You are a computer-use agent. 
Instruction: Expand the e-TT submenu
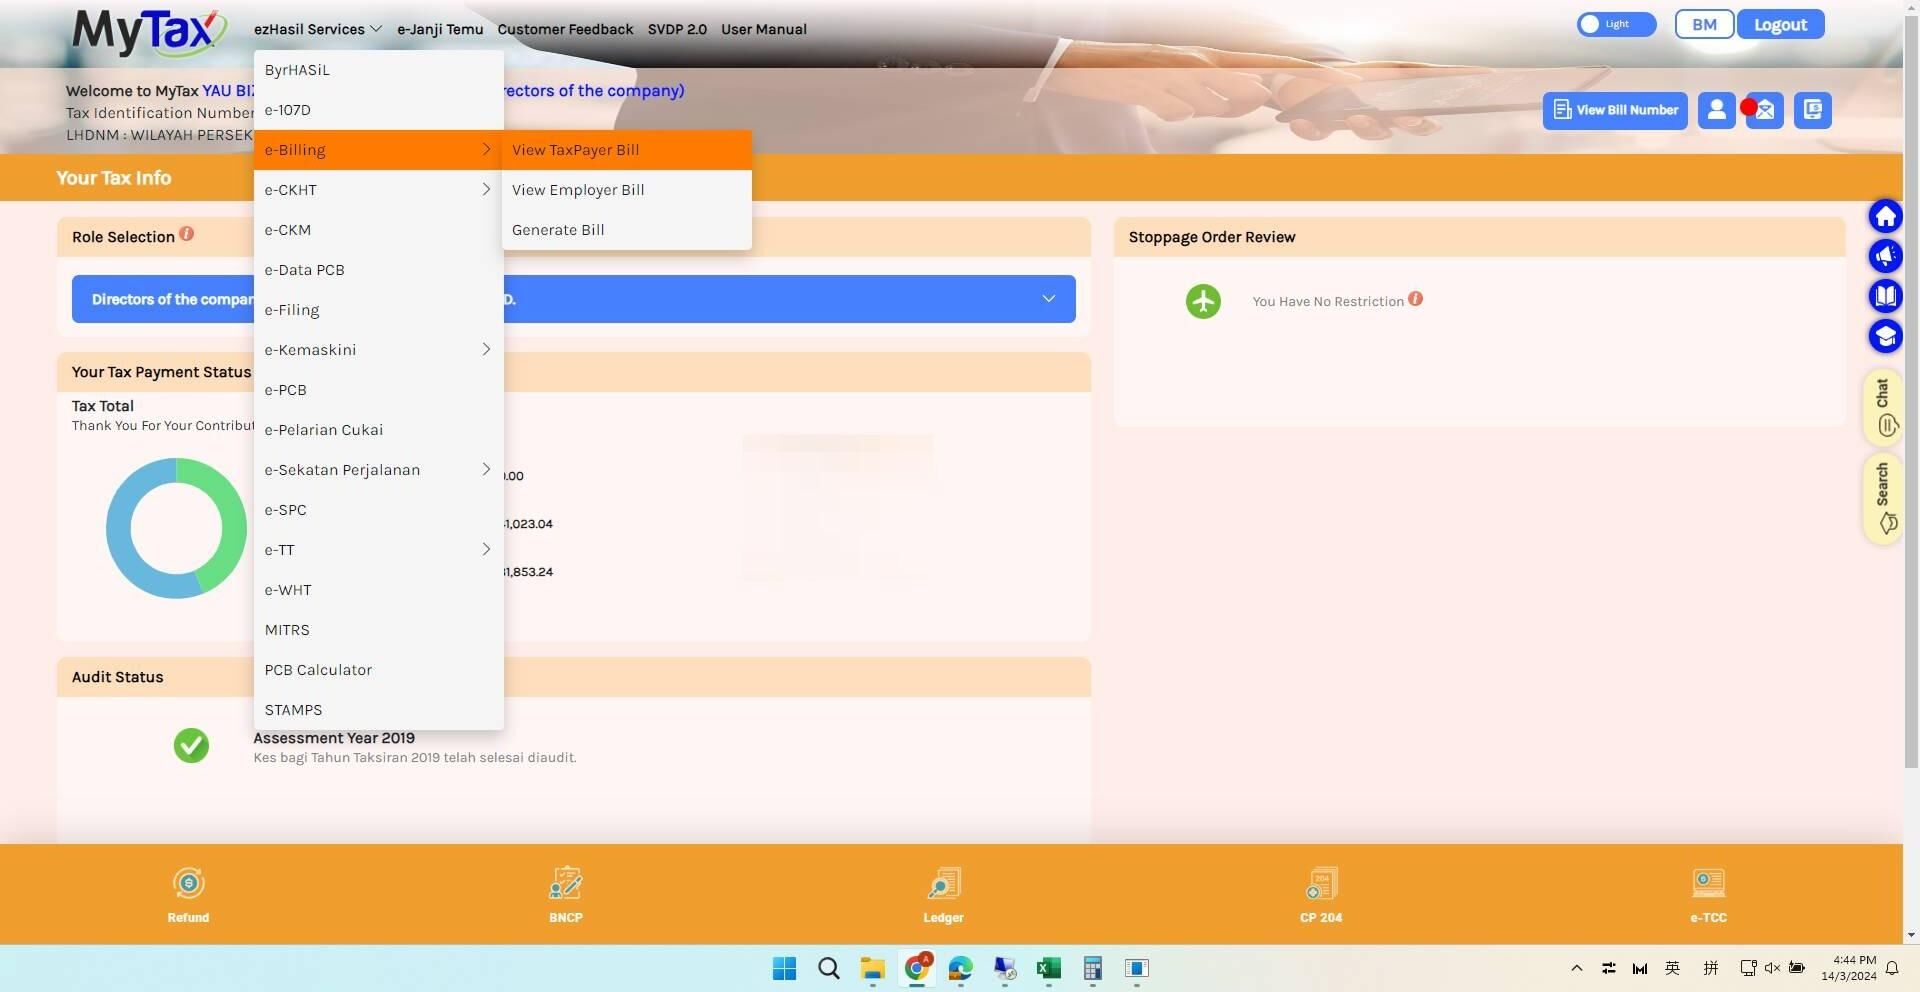pyautogui.click(x=378, y=550)
